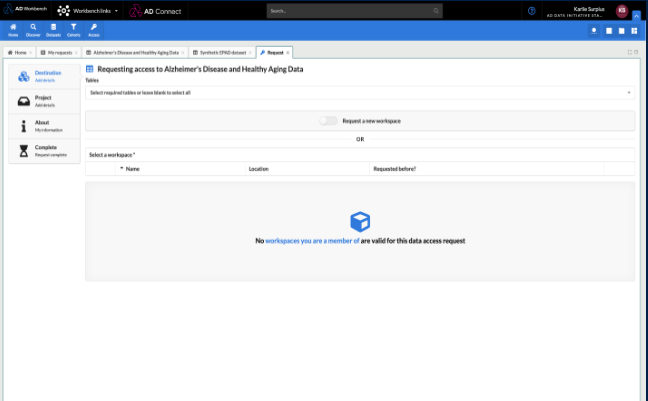
Task: Close Alzheimer's Disease and Healthy Aging Data tab
Action: coord(183,53)
